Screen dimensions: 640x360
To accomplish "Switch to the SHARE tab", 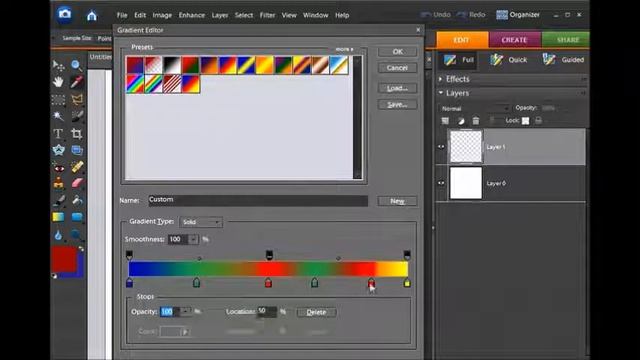I will click(x=567, y=40).
